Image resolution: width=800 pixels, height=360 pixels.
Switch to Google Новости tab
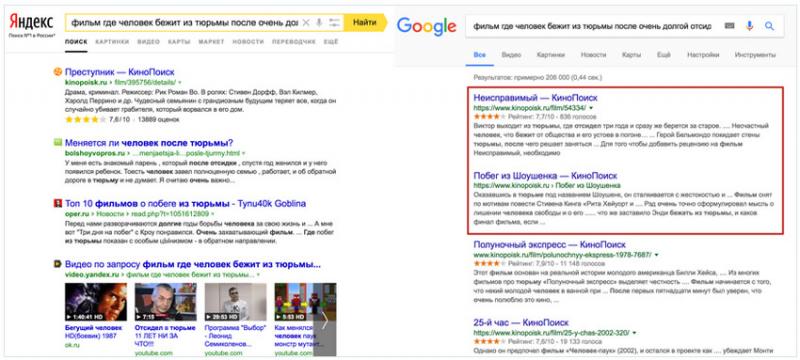point(593,55)
